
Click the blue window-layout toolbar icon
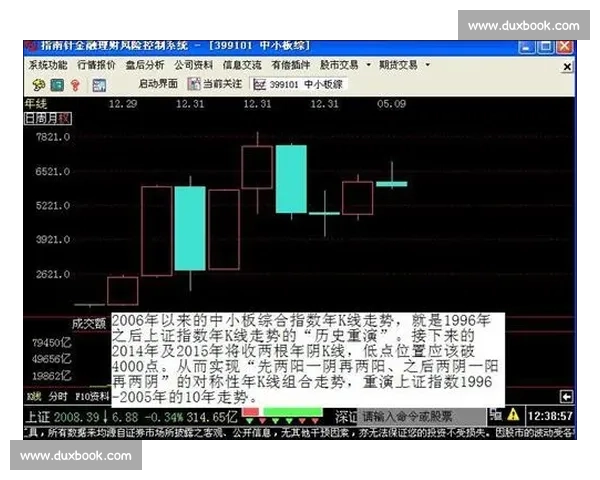tap(99, 85)
